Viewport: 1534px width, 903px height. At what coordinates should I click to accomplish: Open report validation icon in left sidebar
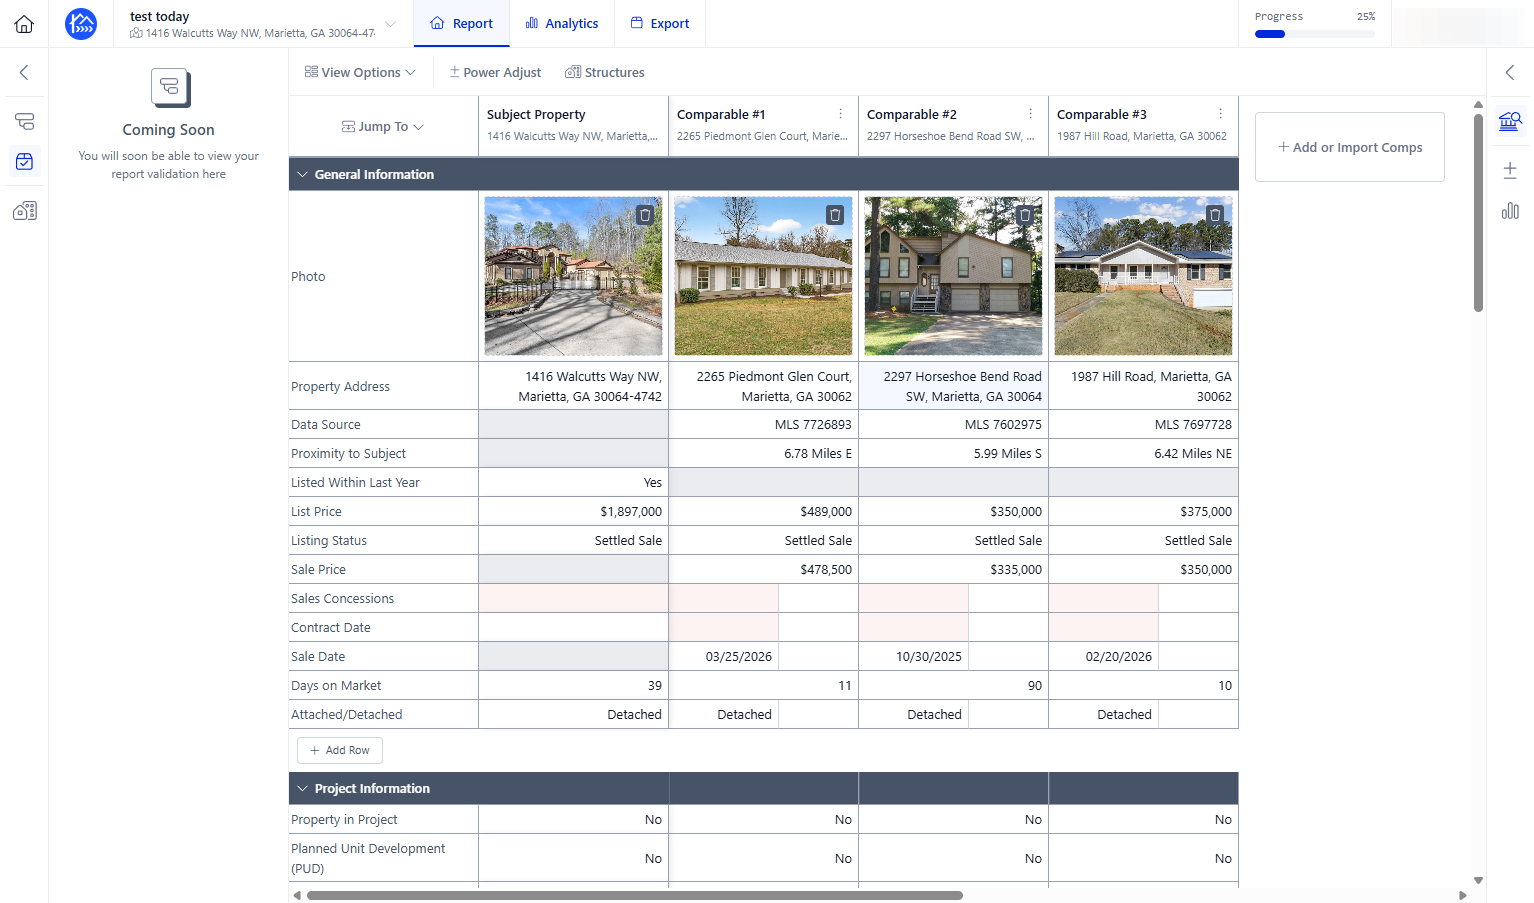pyautogui.click(x=25, y=161)
